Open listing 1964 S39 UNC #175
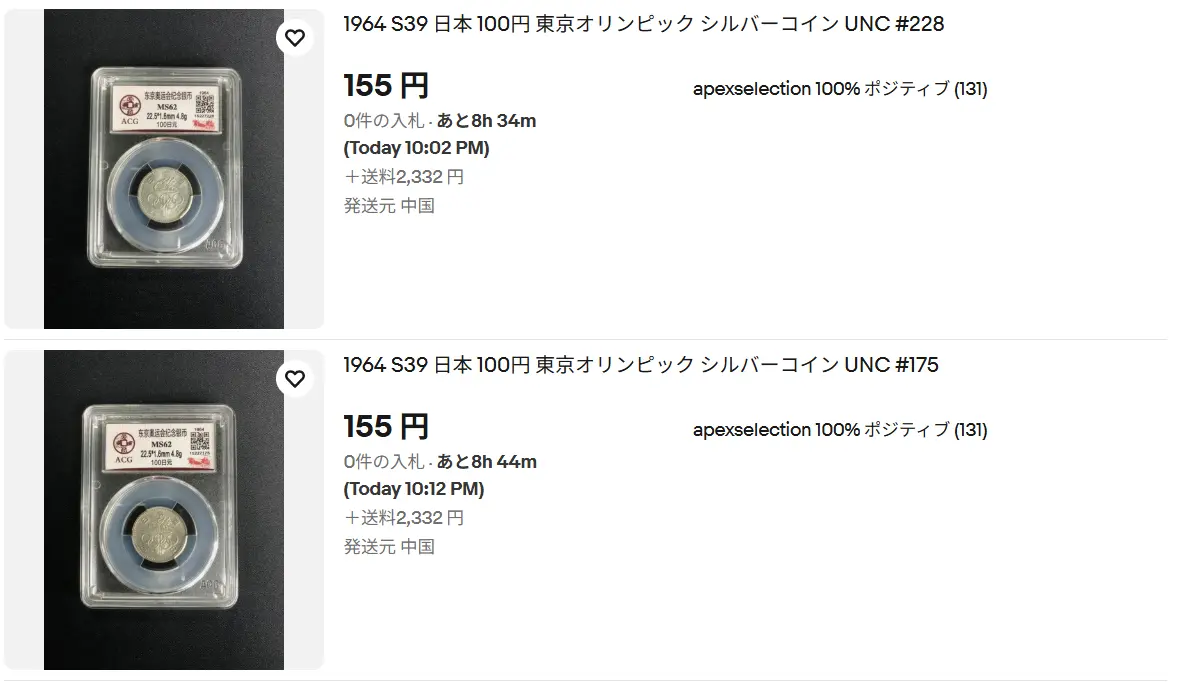This screenshot has width=1177, height=682. pos(640,365)
